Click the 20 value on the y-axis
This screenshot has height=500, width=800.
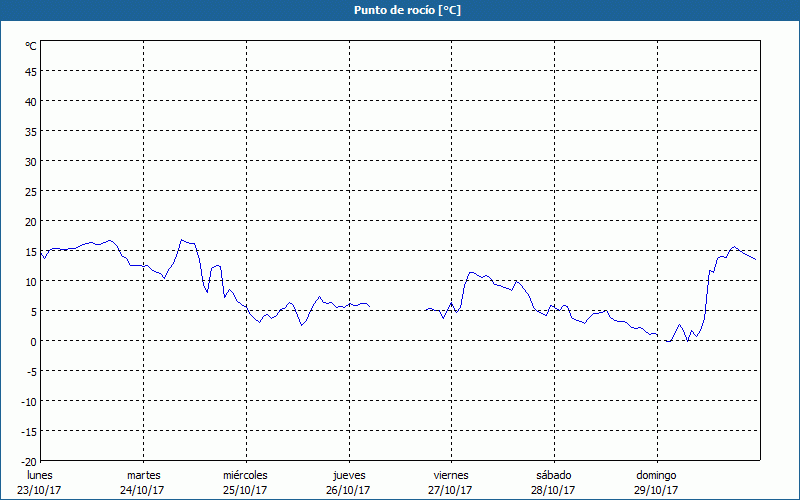30,221
